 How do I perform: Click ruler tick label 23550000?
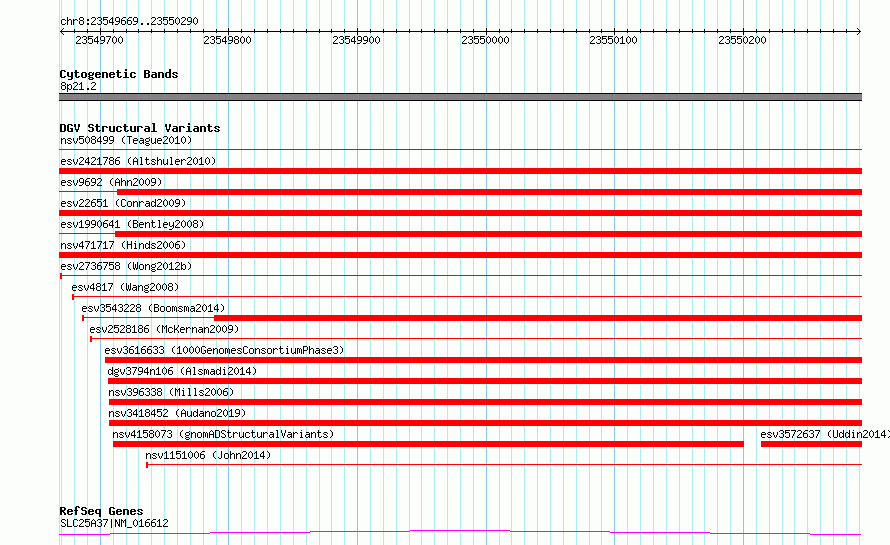click(485, 40)
